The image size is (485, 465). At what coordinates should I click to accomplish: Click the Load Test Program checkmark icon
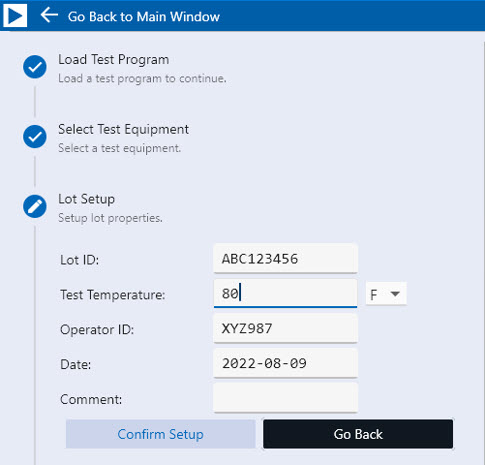[x=35, y=67]
